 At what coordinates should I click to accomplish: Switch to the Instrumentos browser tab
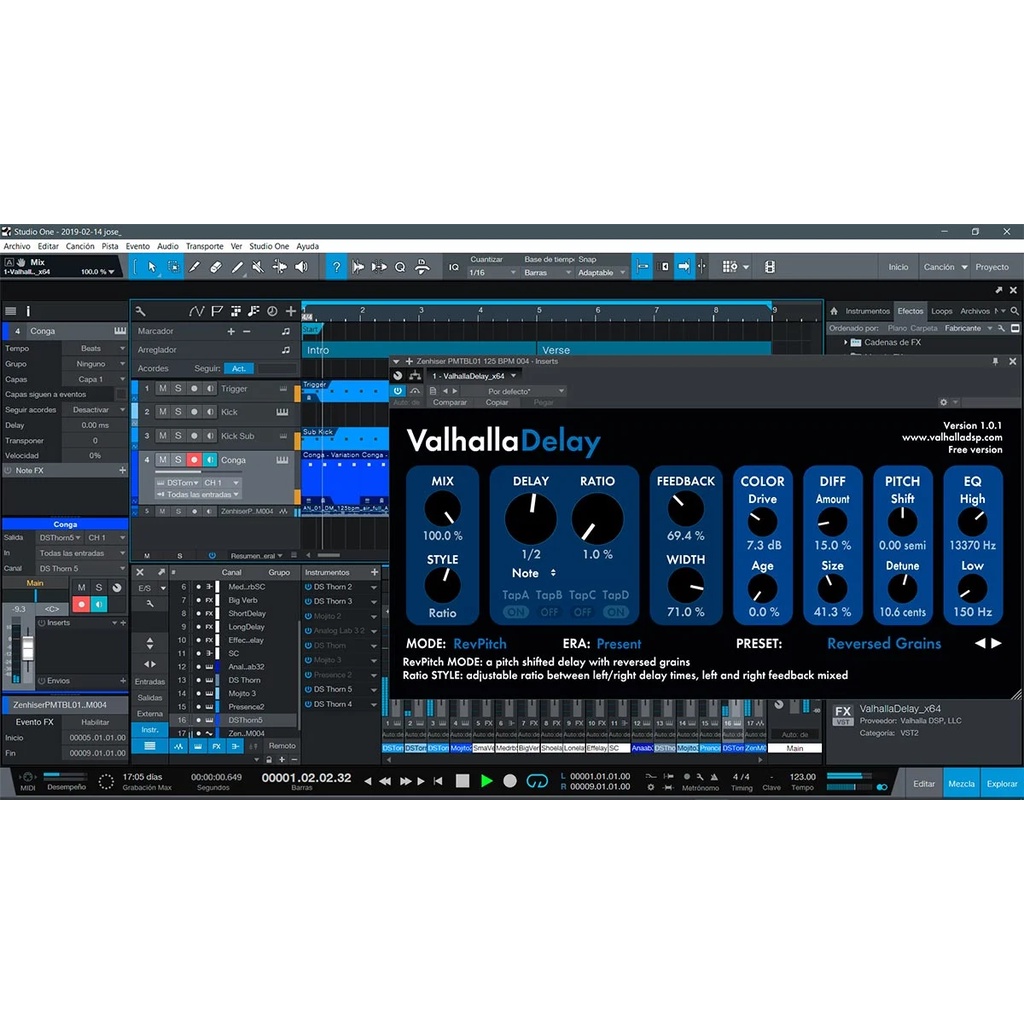(x=867, y=312)
